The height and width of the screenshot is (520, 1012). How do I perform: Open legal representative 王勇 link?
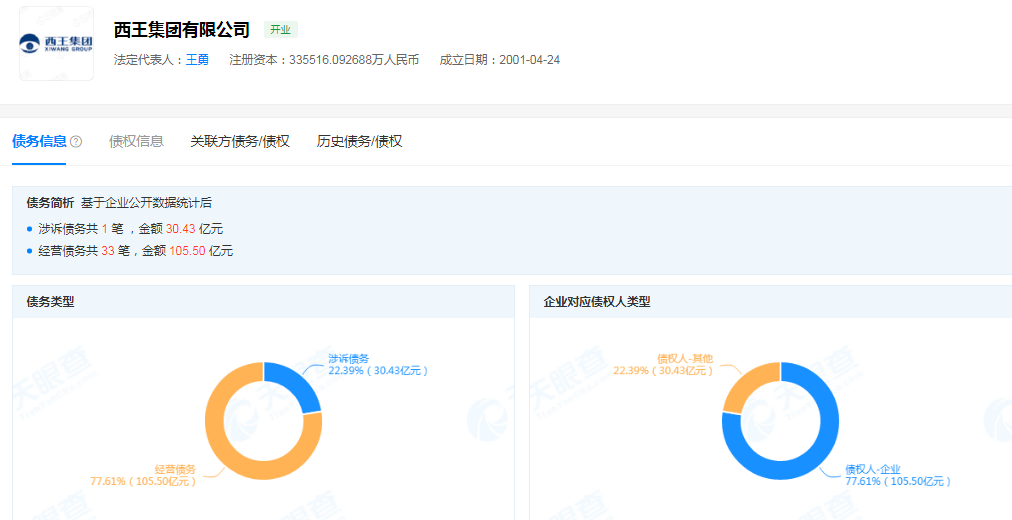(x=197, y=60)
